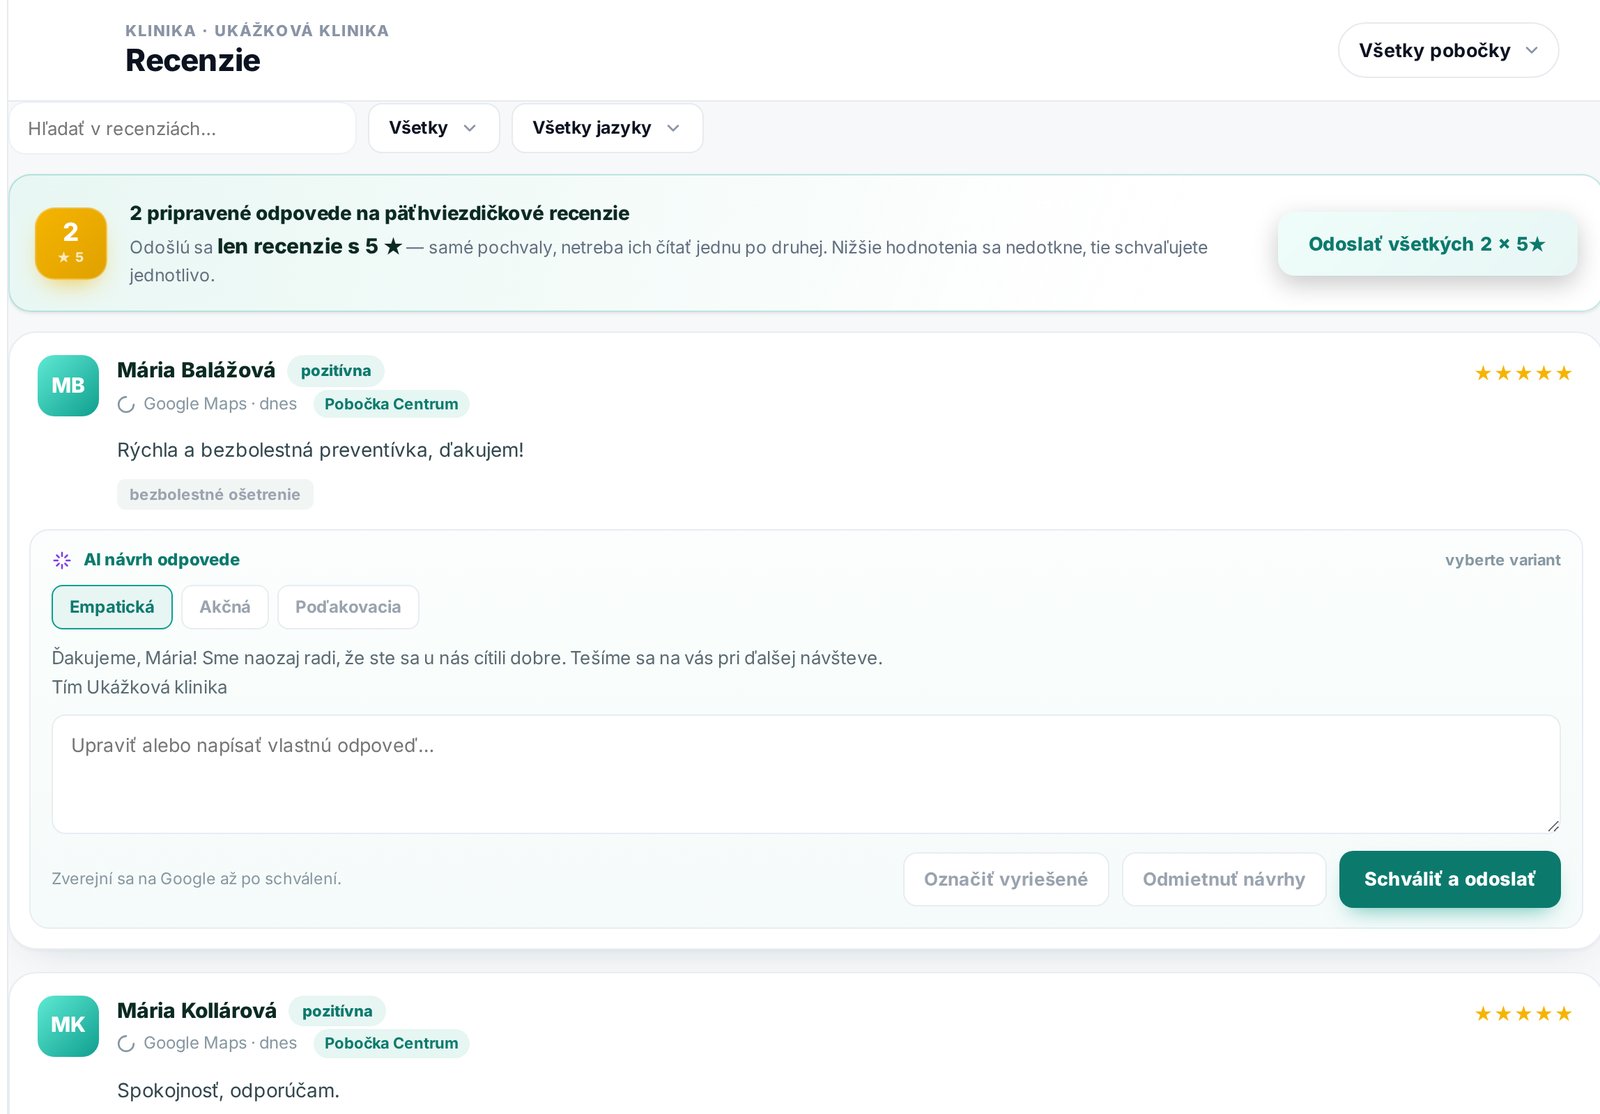
Task: Click the custom reply text area
Action: (806, 774)
